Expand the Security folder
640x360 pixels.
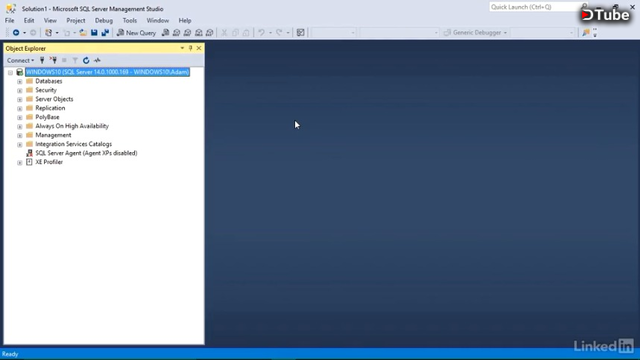coord(20,90)
